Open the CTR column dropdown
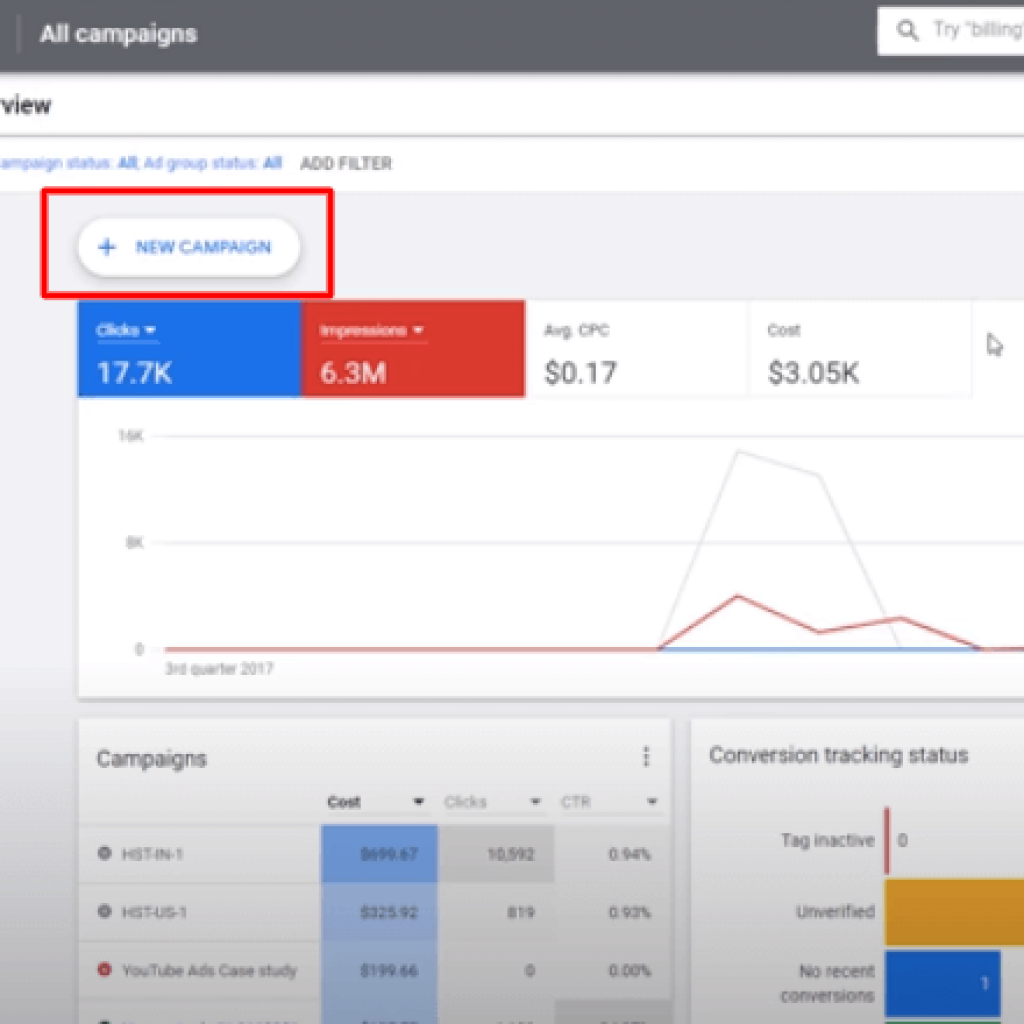The image size is (1024, 1024). [x=651, y=801]
